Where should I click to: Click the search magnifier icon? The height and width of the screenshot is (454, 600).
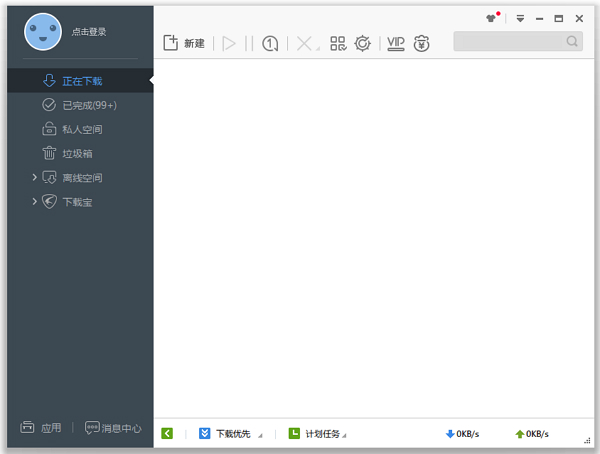[x=572, y=41]
